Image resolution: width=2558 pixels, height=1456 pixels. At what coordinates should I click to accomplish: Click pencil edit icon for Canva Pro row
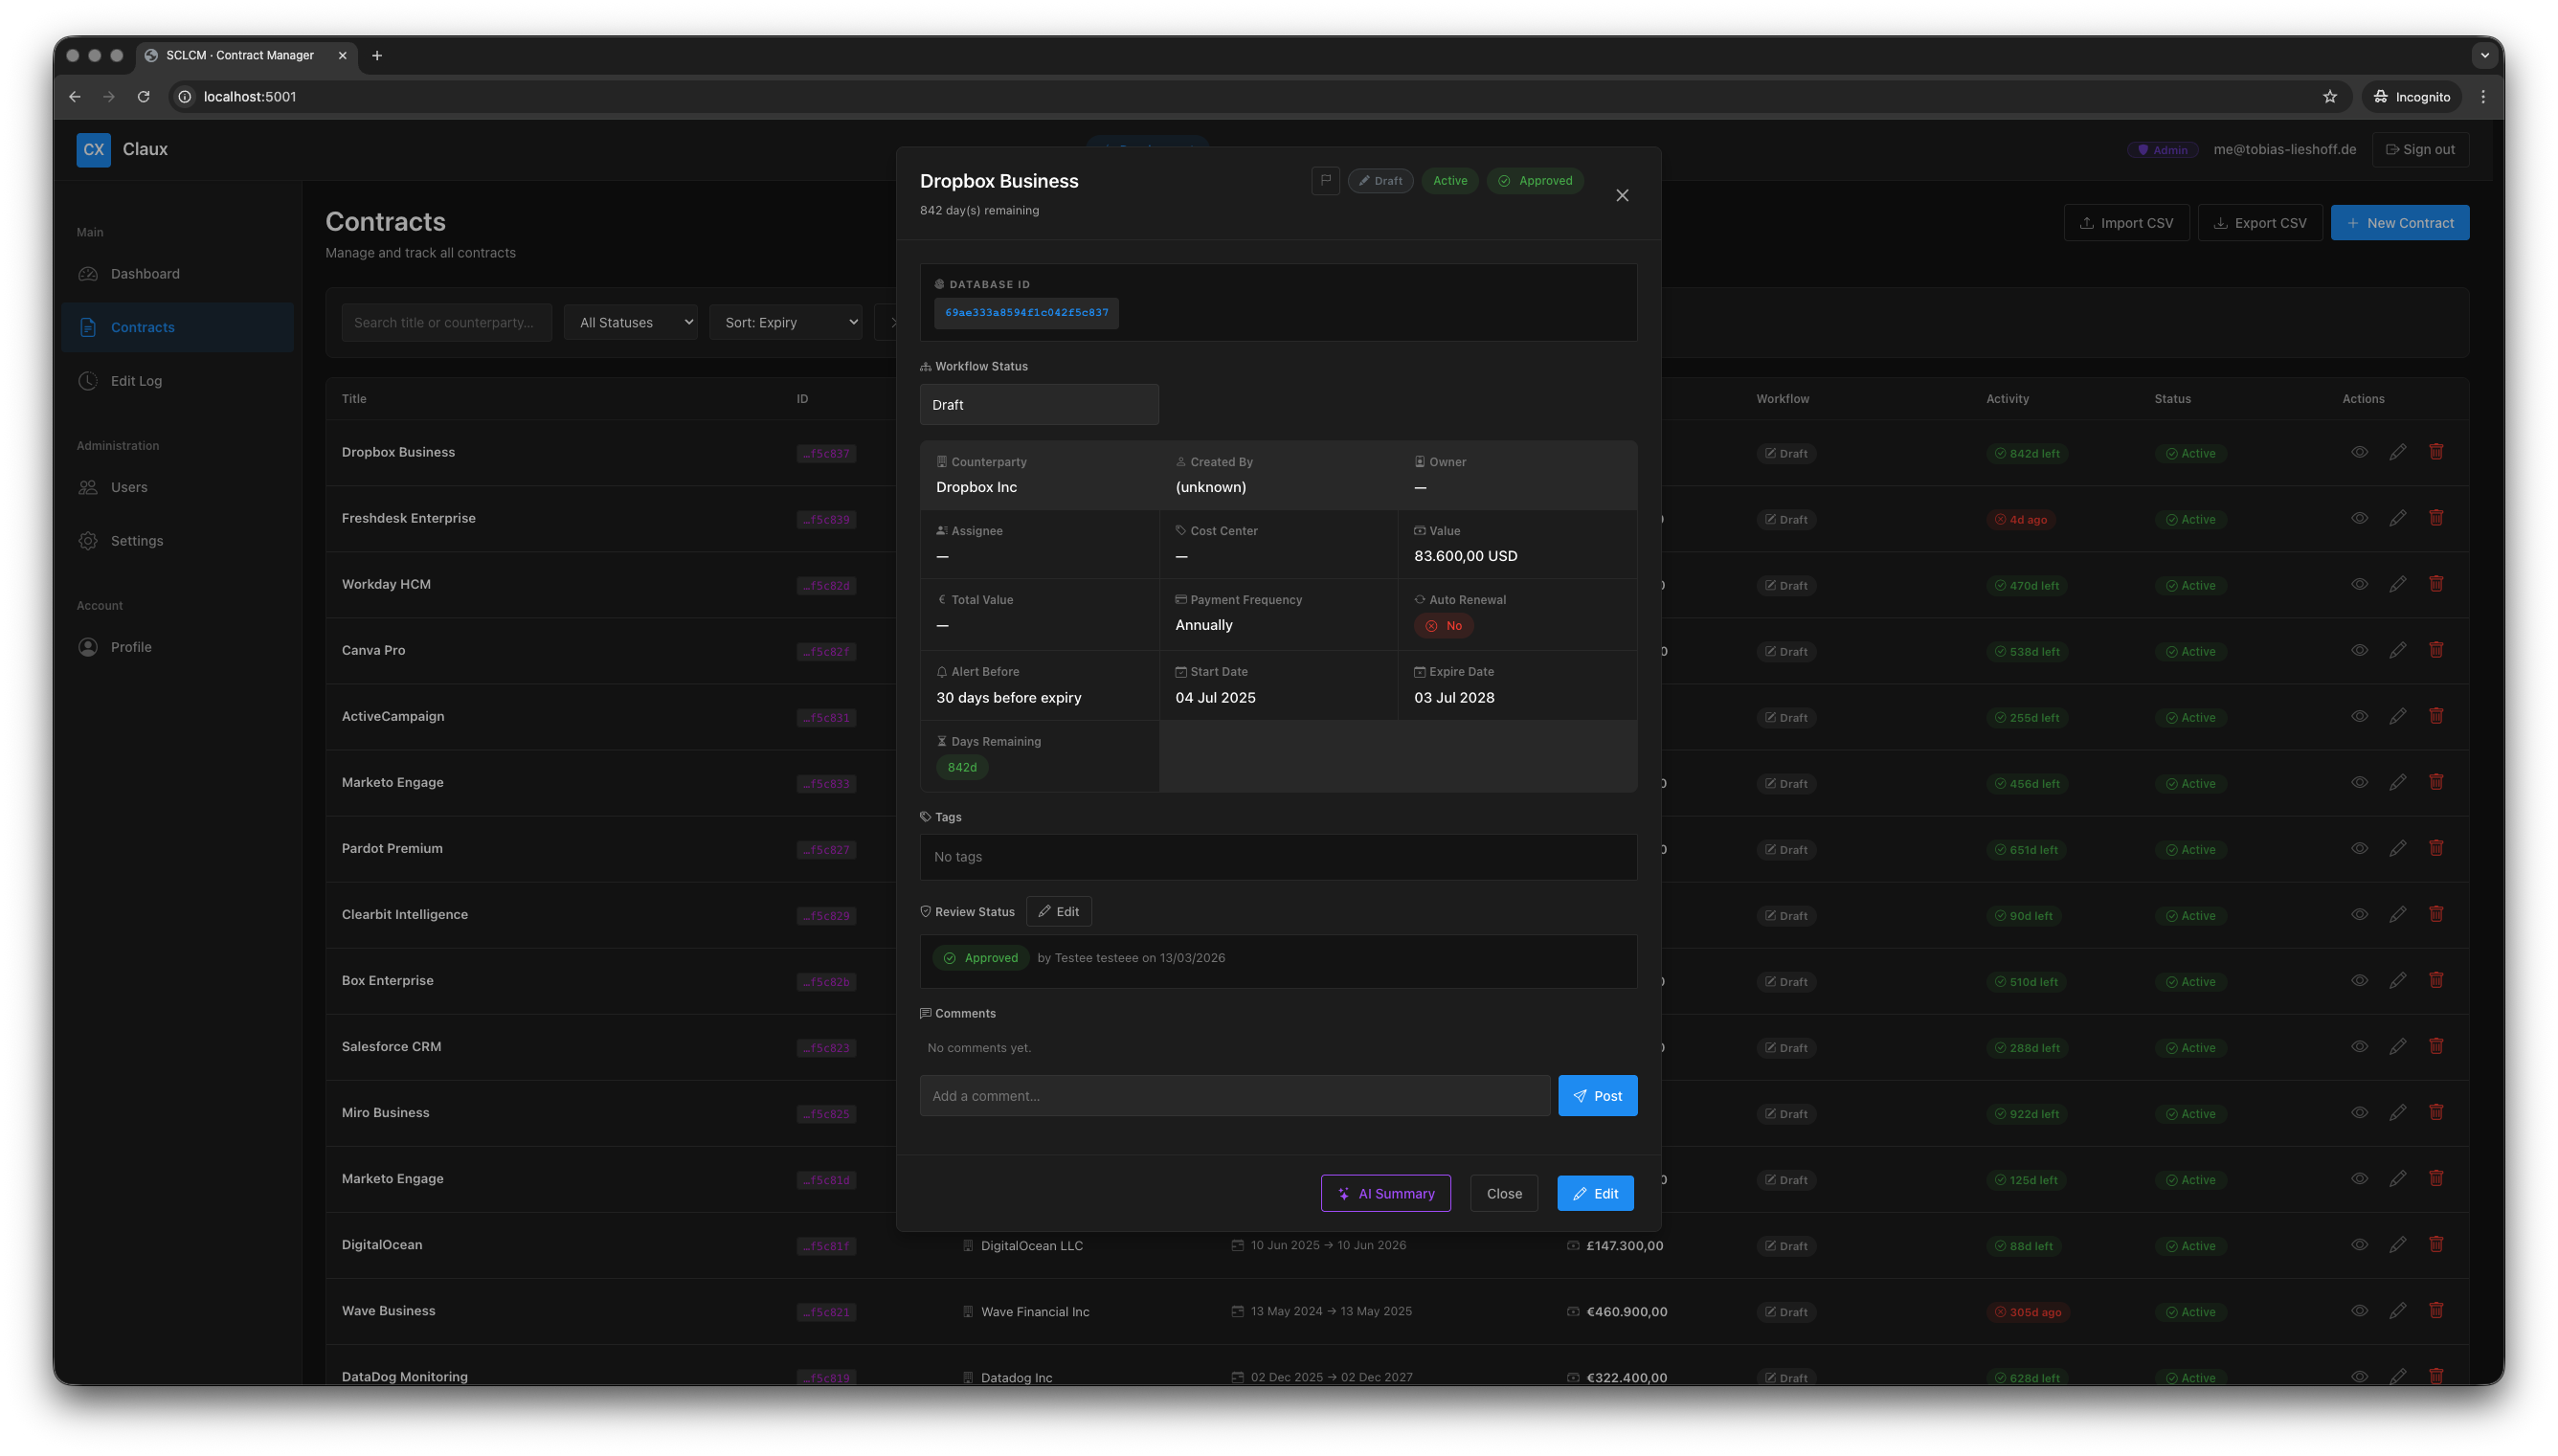click(2397, 650)
